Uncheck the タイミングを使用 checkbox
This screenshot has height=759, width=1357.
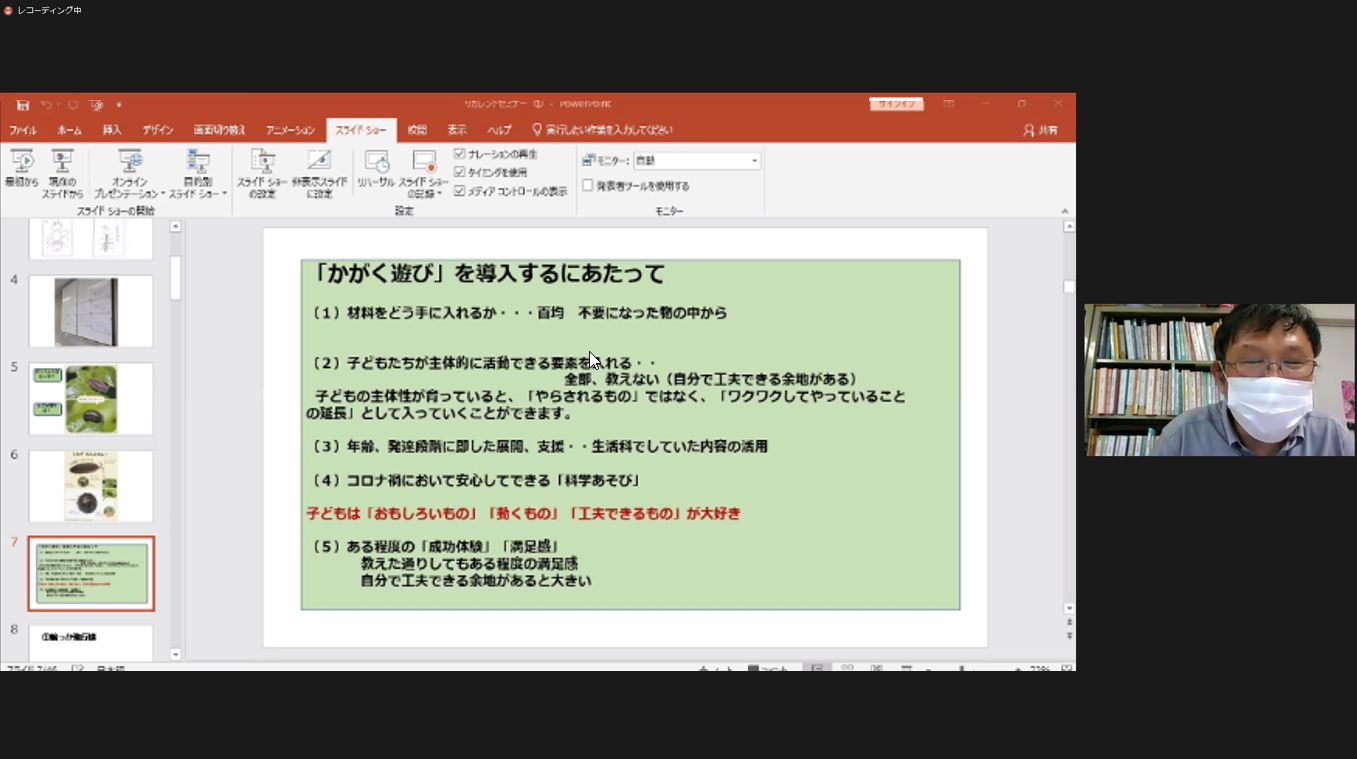(460, 172)
